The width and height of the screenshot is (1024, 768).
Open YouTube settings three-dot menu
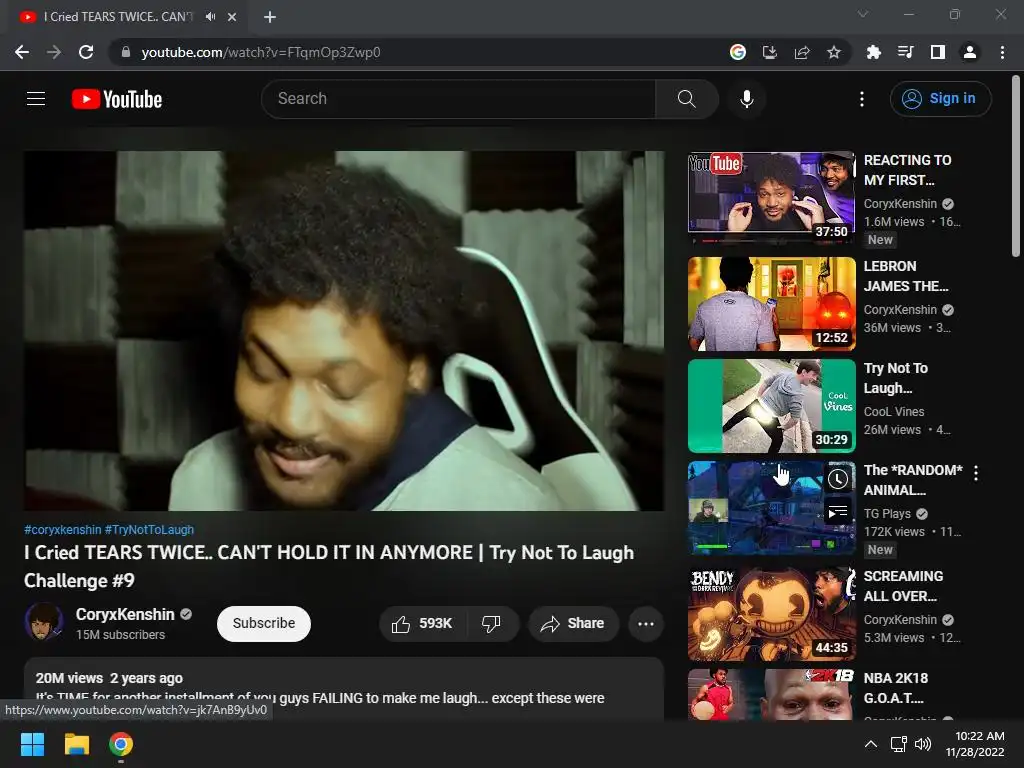[x=861, y=99]
